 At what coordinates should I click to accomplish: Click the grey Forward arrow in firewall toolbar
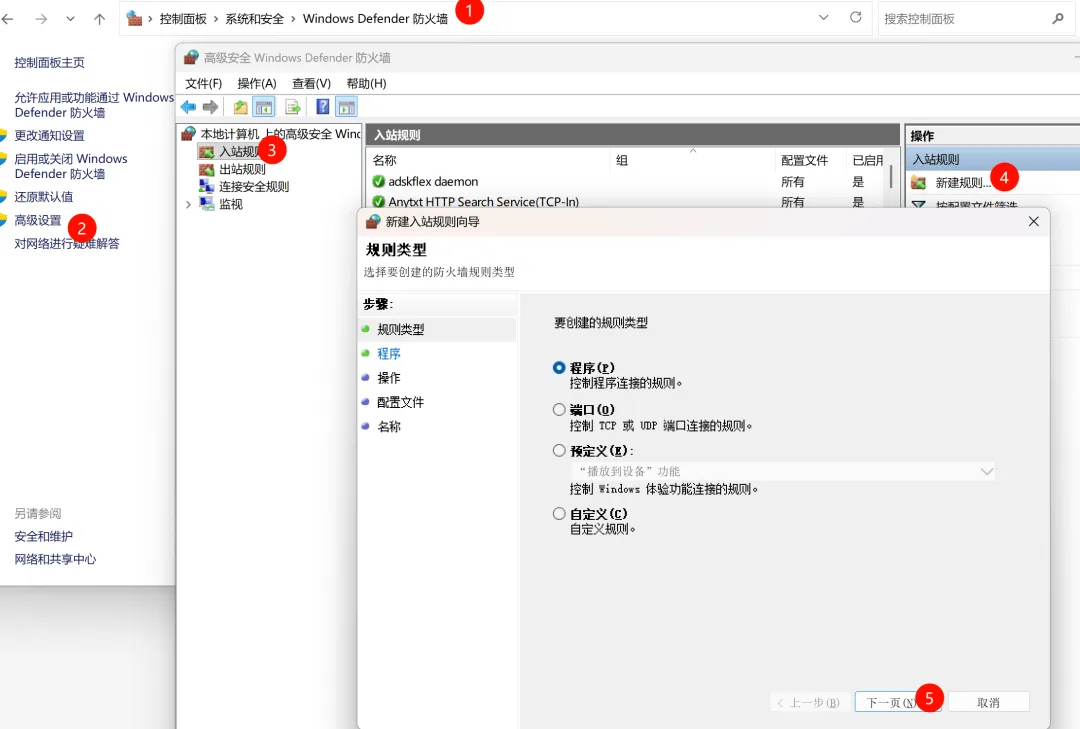click(x=210, y=107)
